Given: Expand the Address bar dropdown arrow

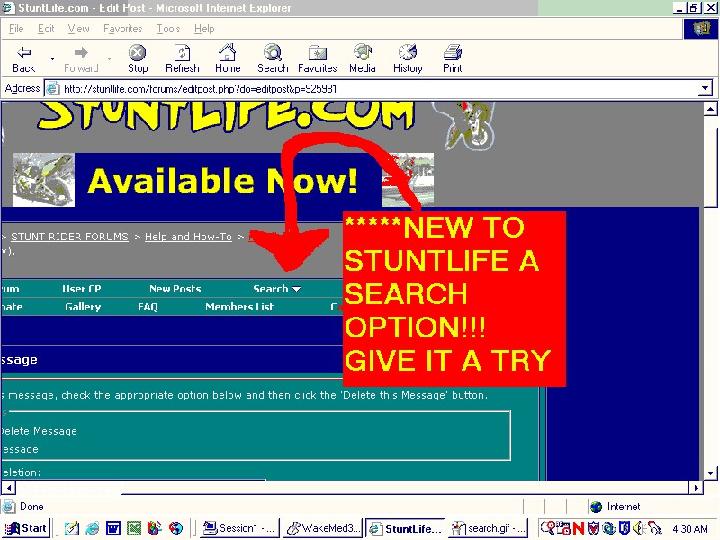Looking at the screenshot, I should pos(705,88).
